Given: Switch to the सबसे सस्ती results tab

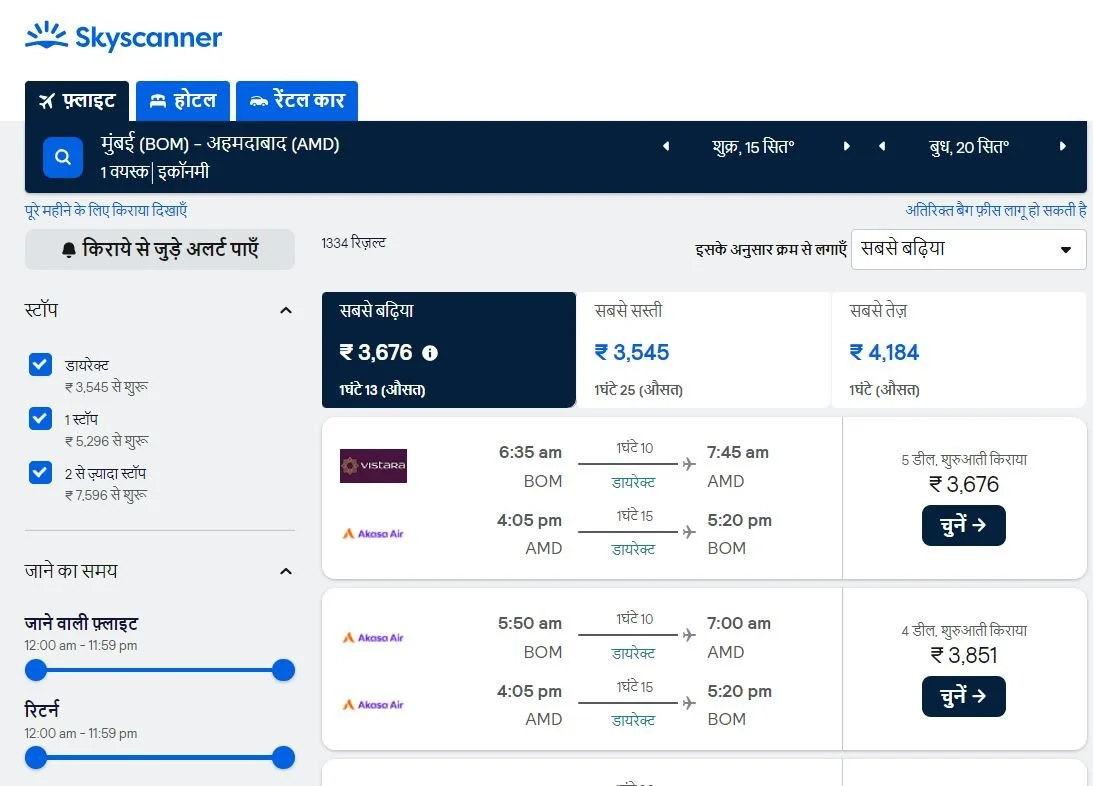Looking at the screenshot, I should (703, 349).
